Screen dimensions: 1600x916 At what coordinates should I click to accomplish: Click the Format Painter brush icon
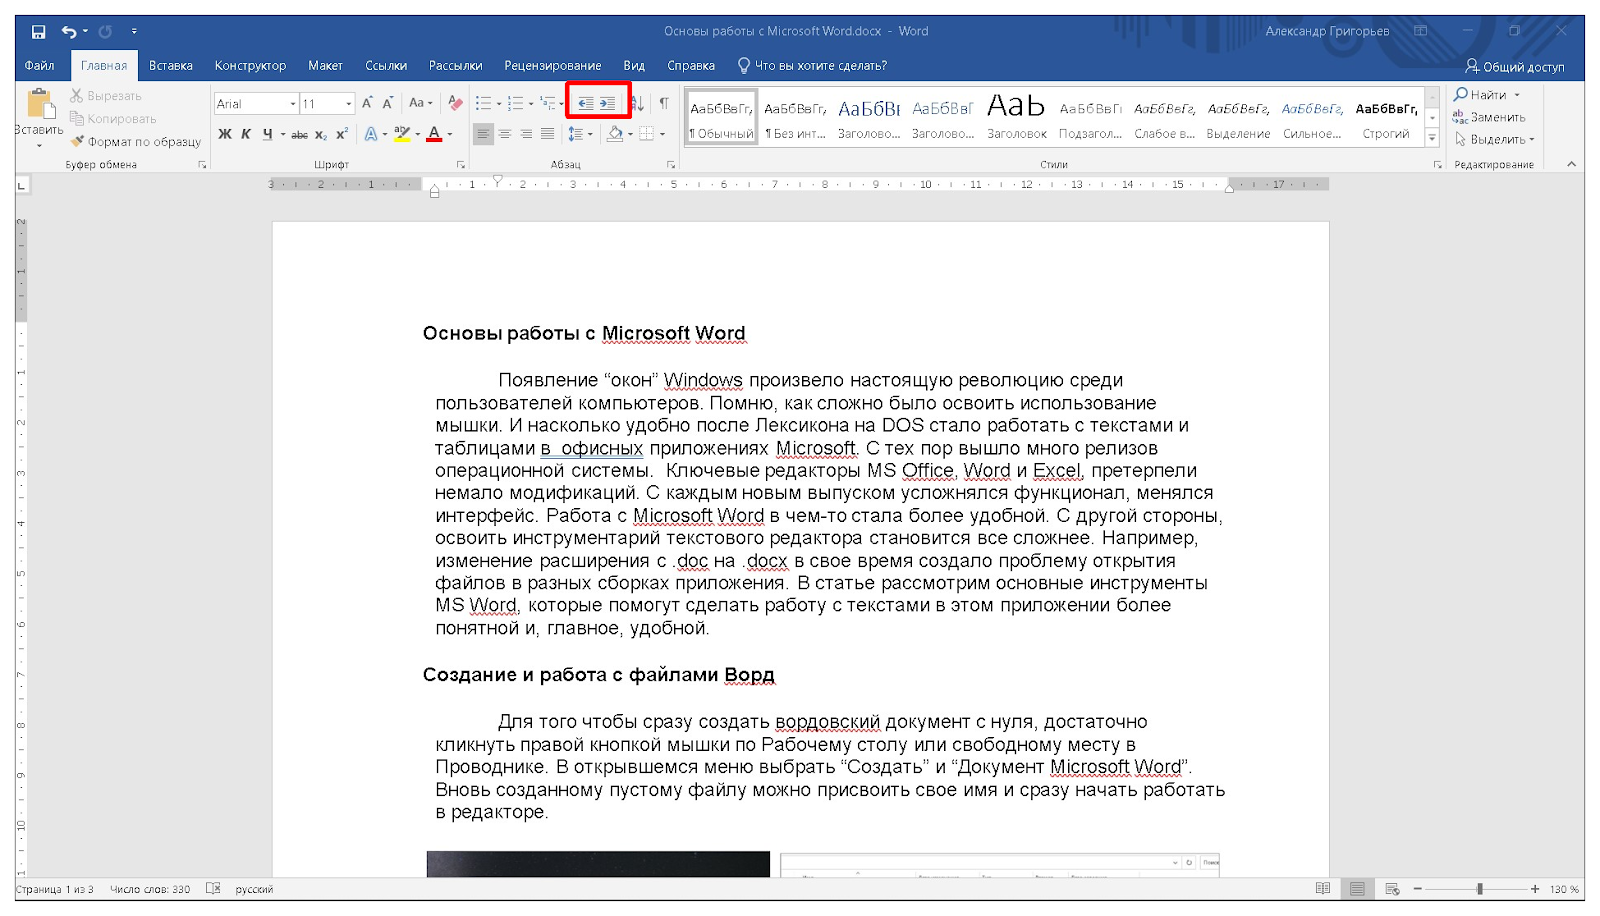77,141
